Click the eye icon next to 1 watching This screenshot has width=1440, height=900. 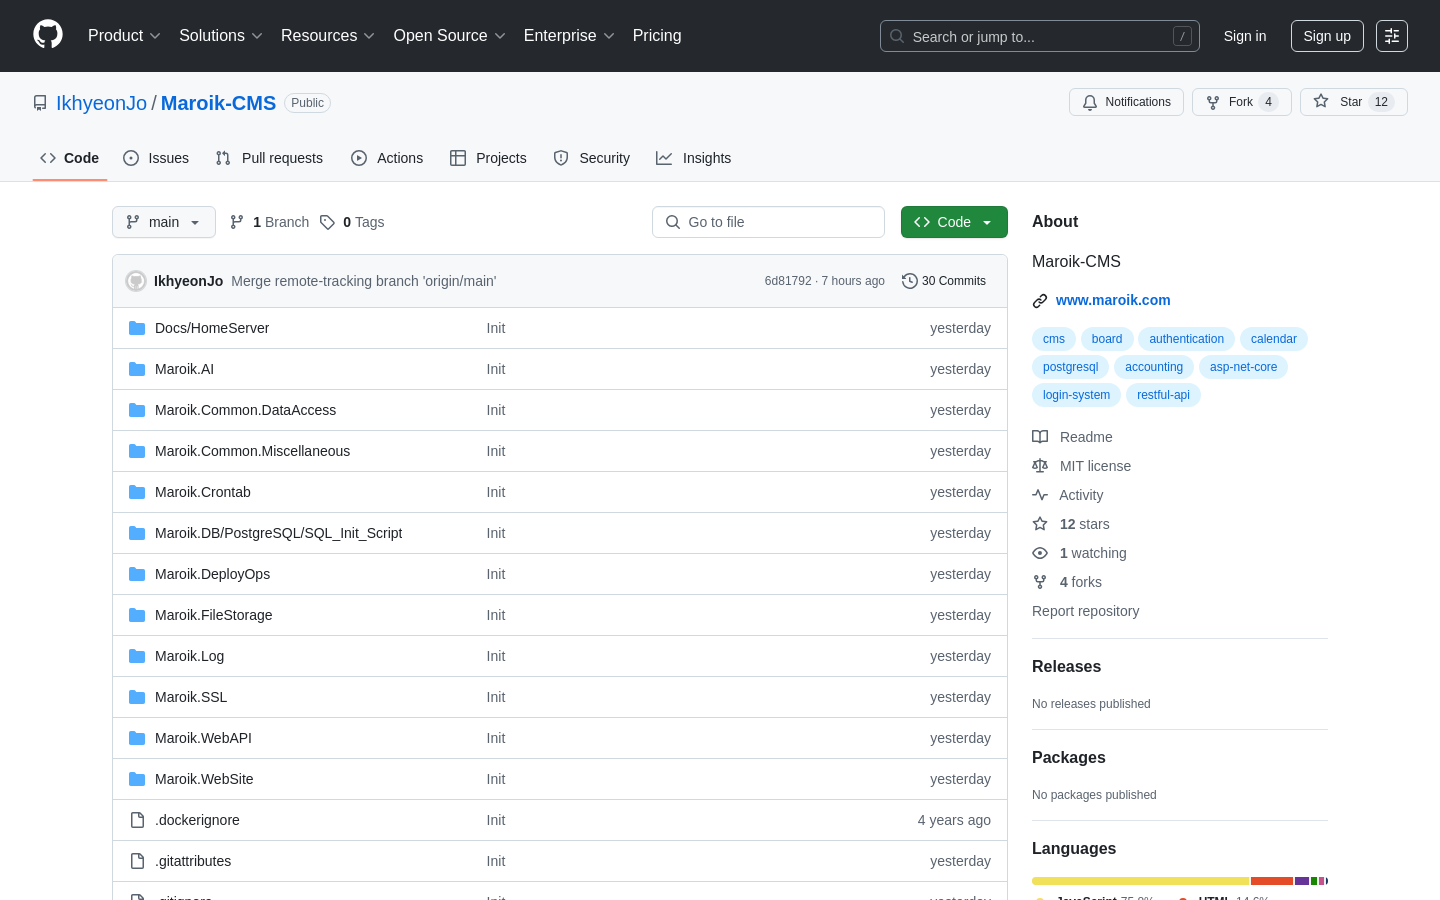[1040, 553]
